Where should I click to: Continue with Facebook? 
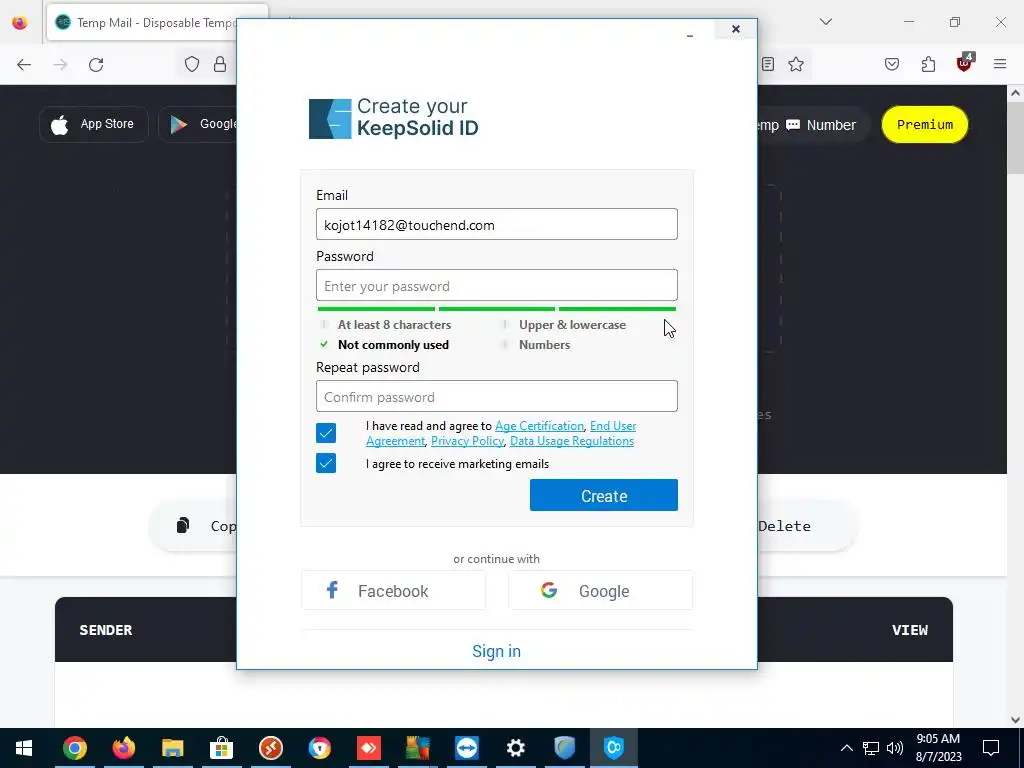click(x=393, y=590)
